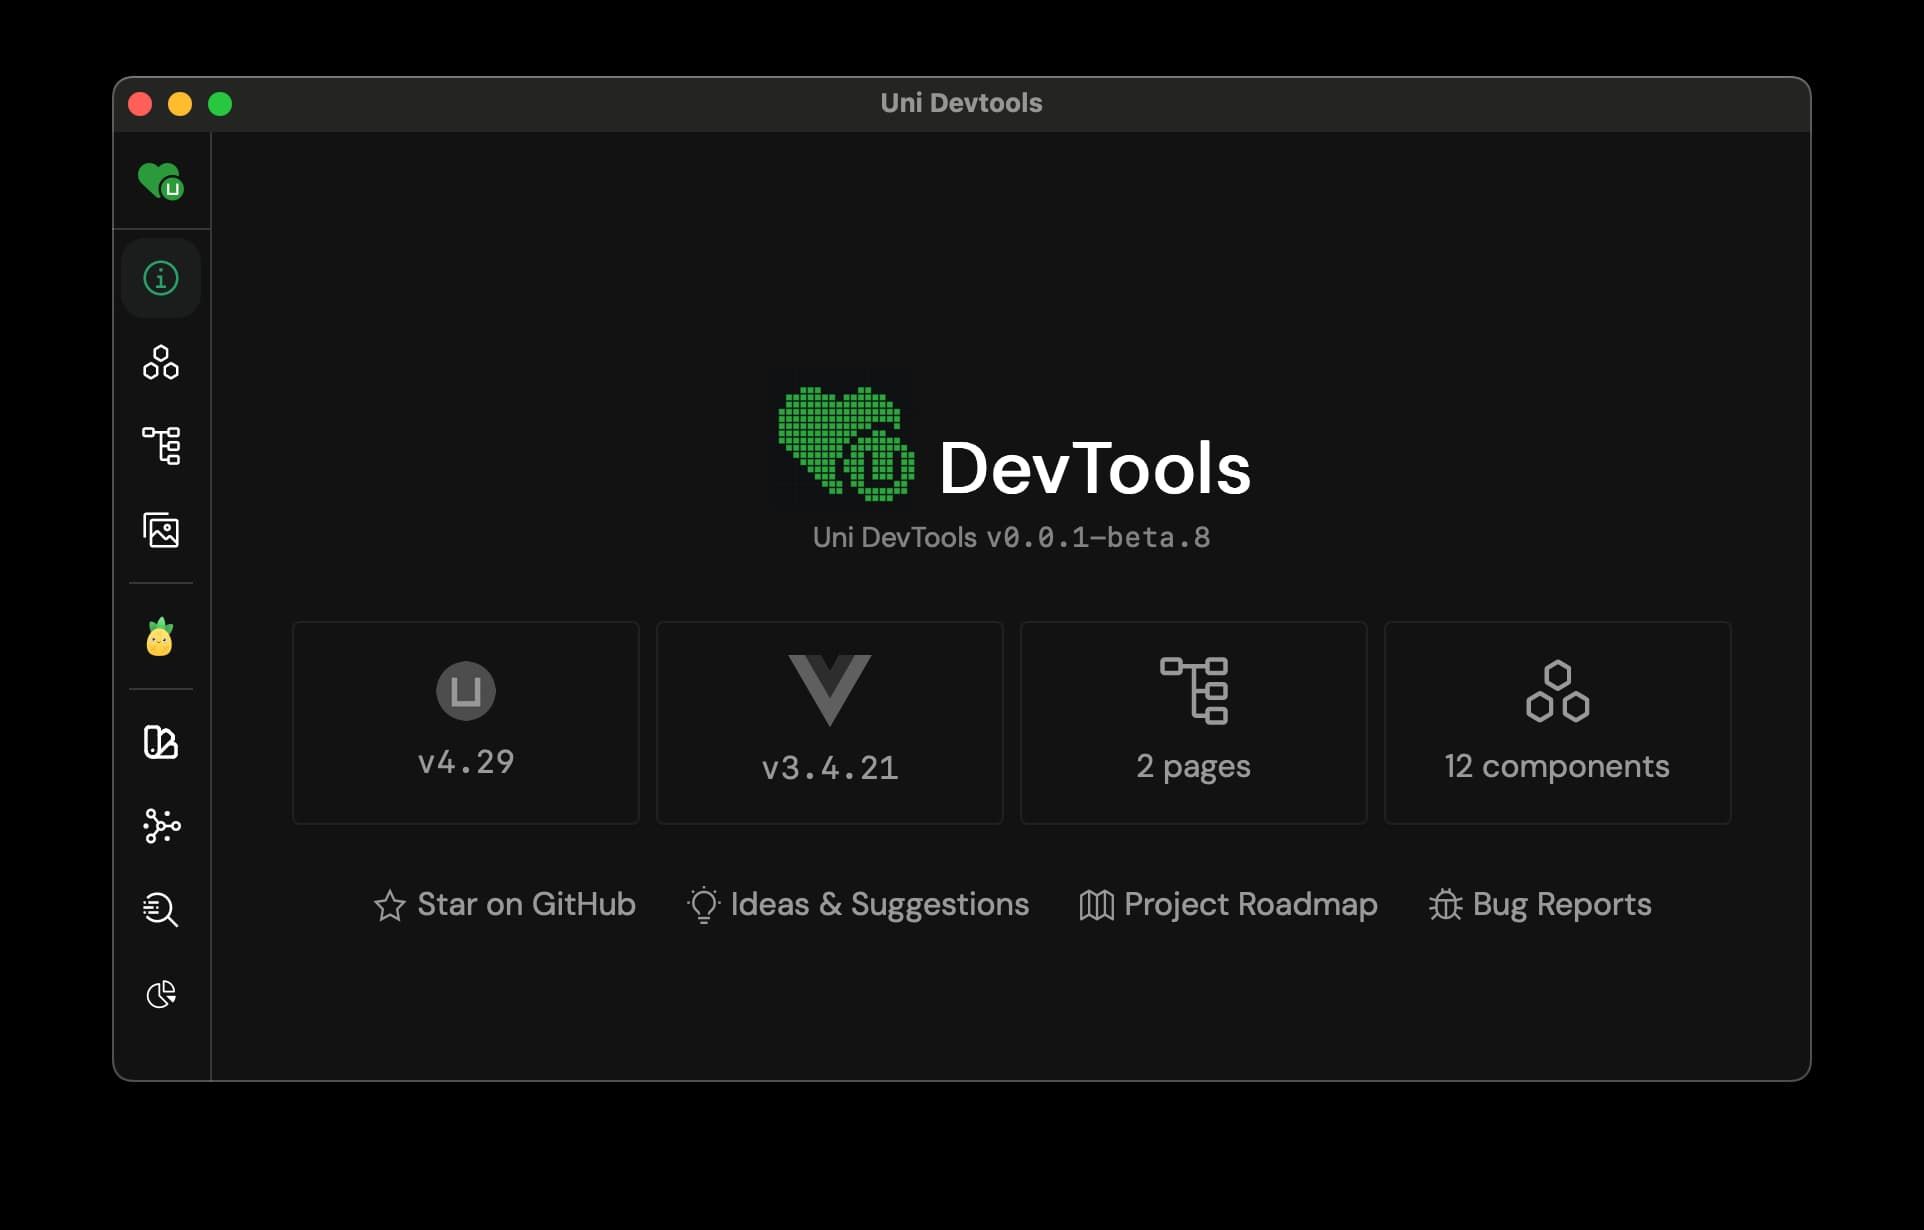Open the Pages routes panel
This screenshot has height=1230, width=1924.
[x=160, y=446]
